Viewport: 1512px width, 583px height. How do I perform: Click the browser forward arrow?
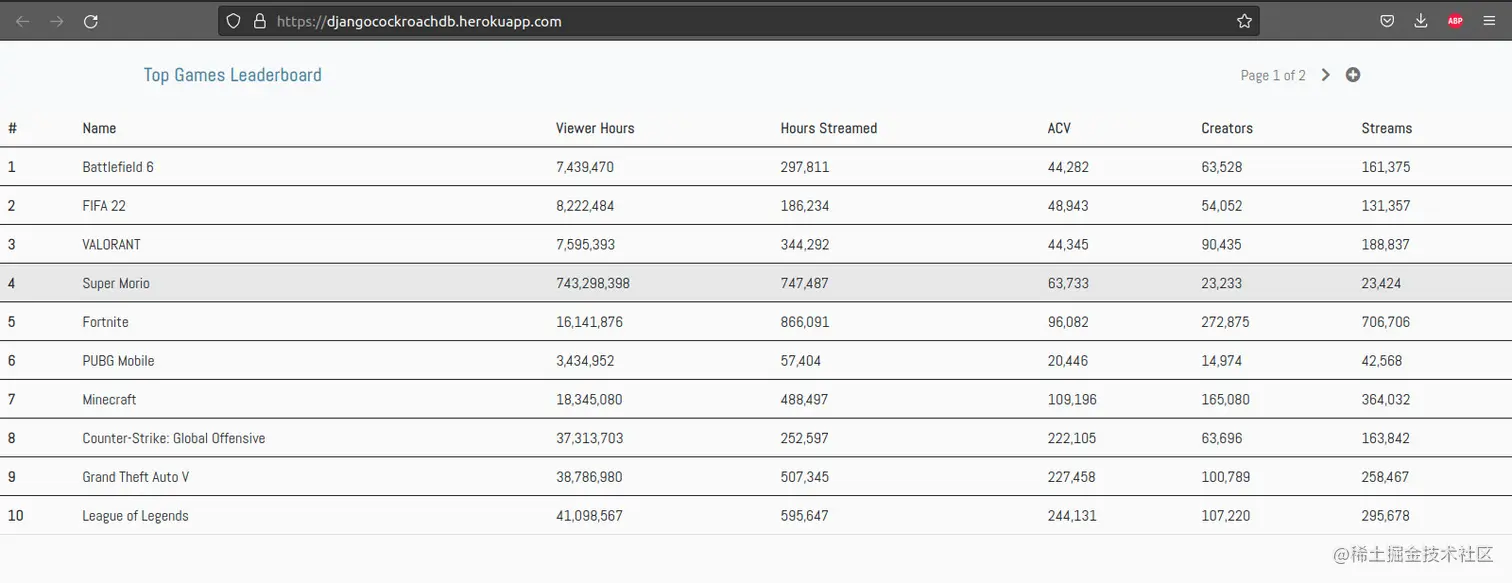point(57,21)
